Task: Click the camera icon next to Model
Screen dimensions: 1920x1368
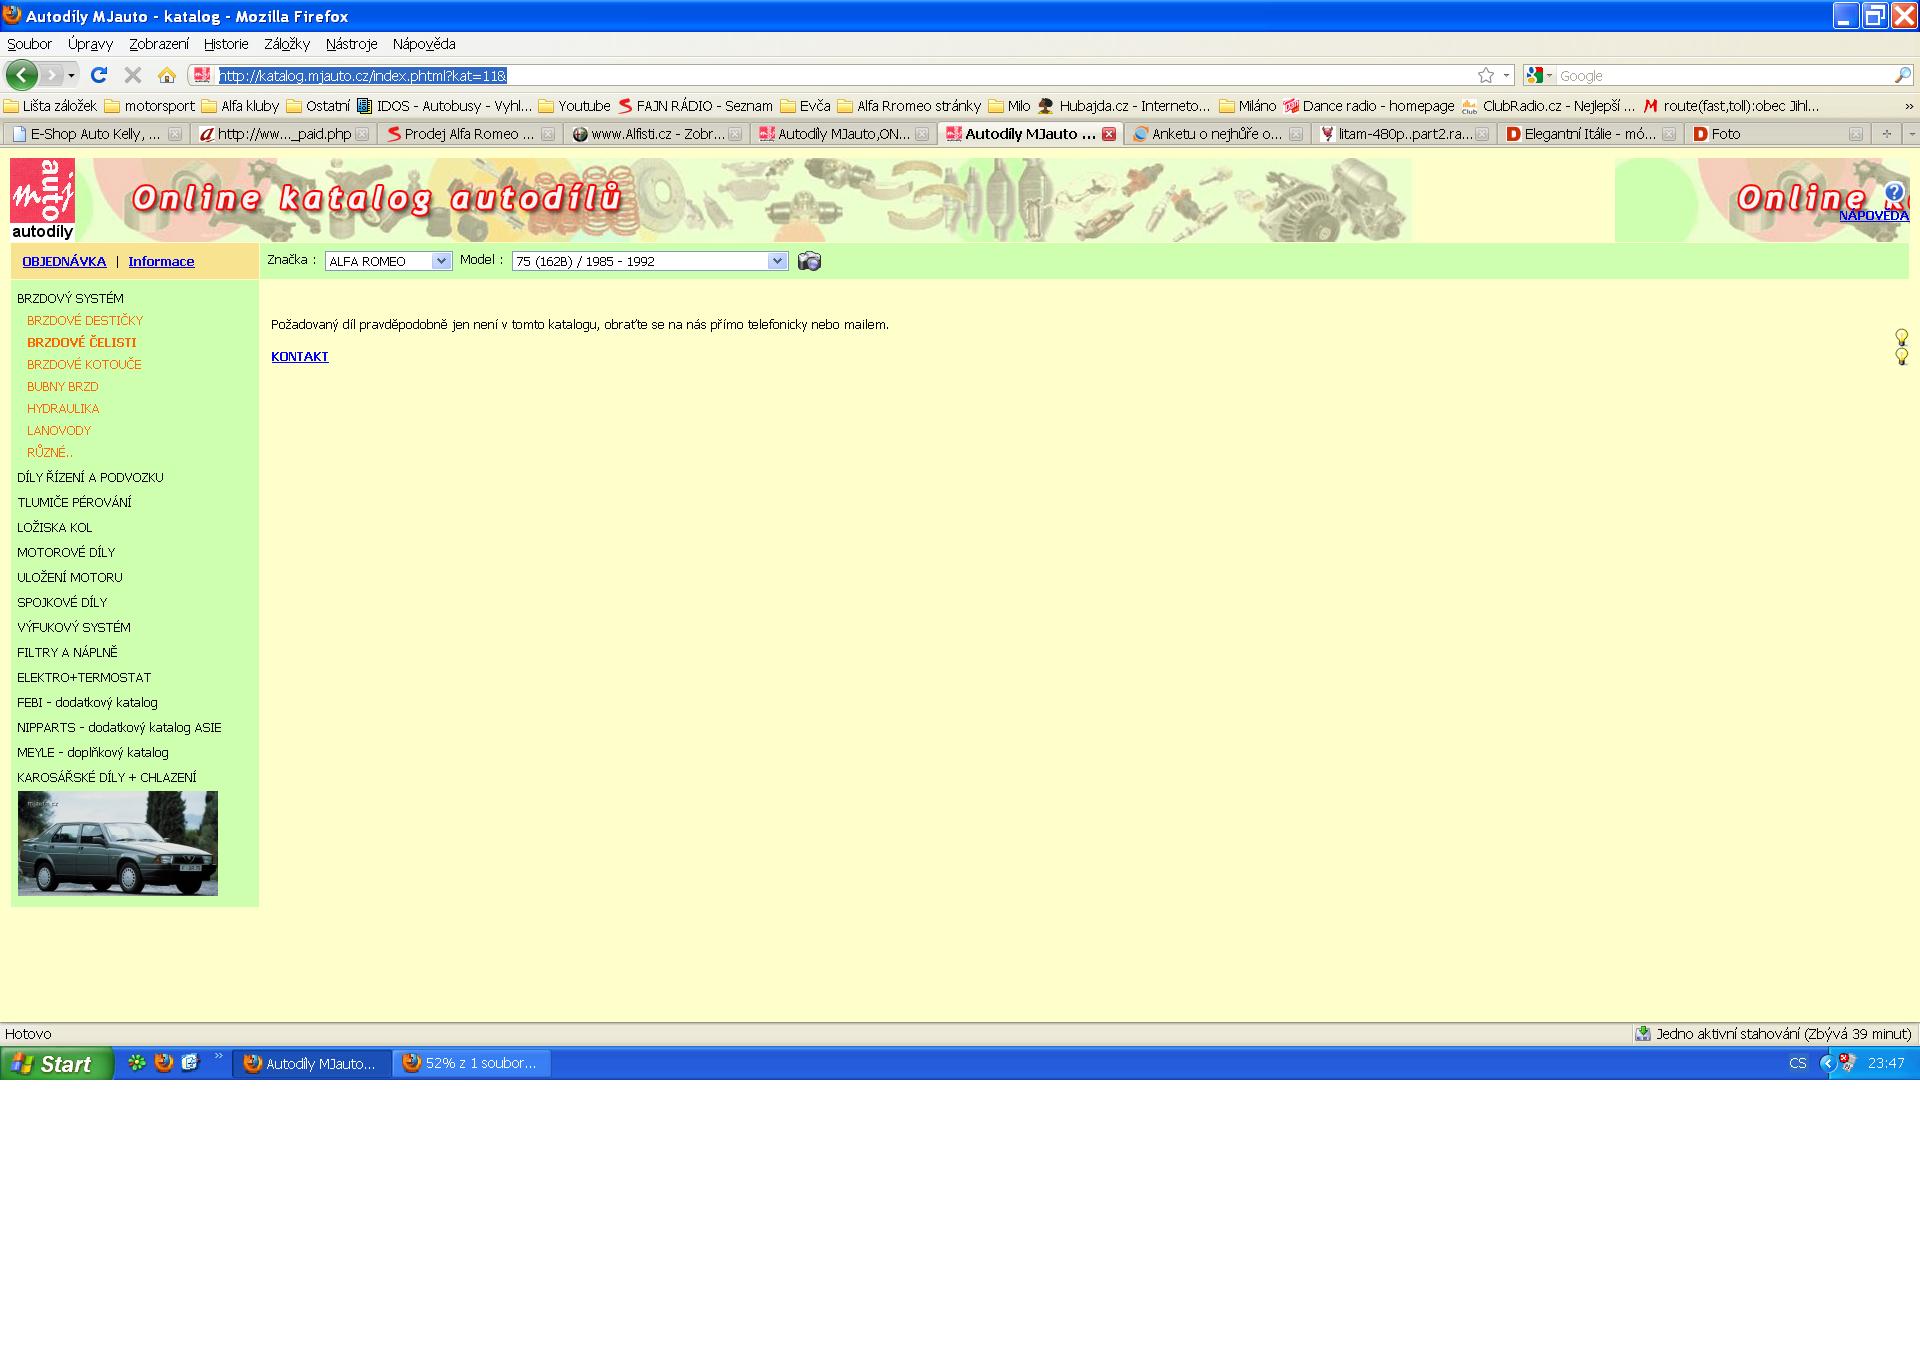Action: [809, 261]
